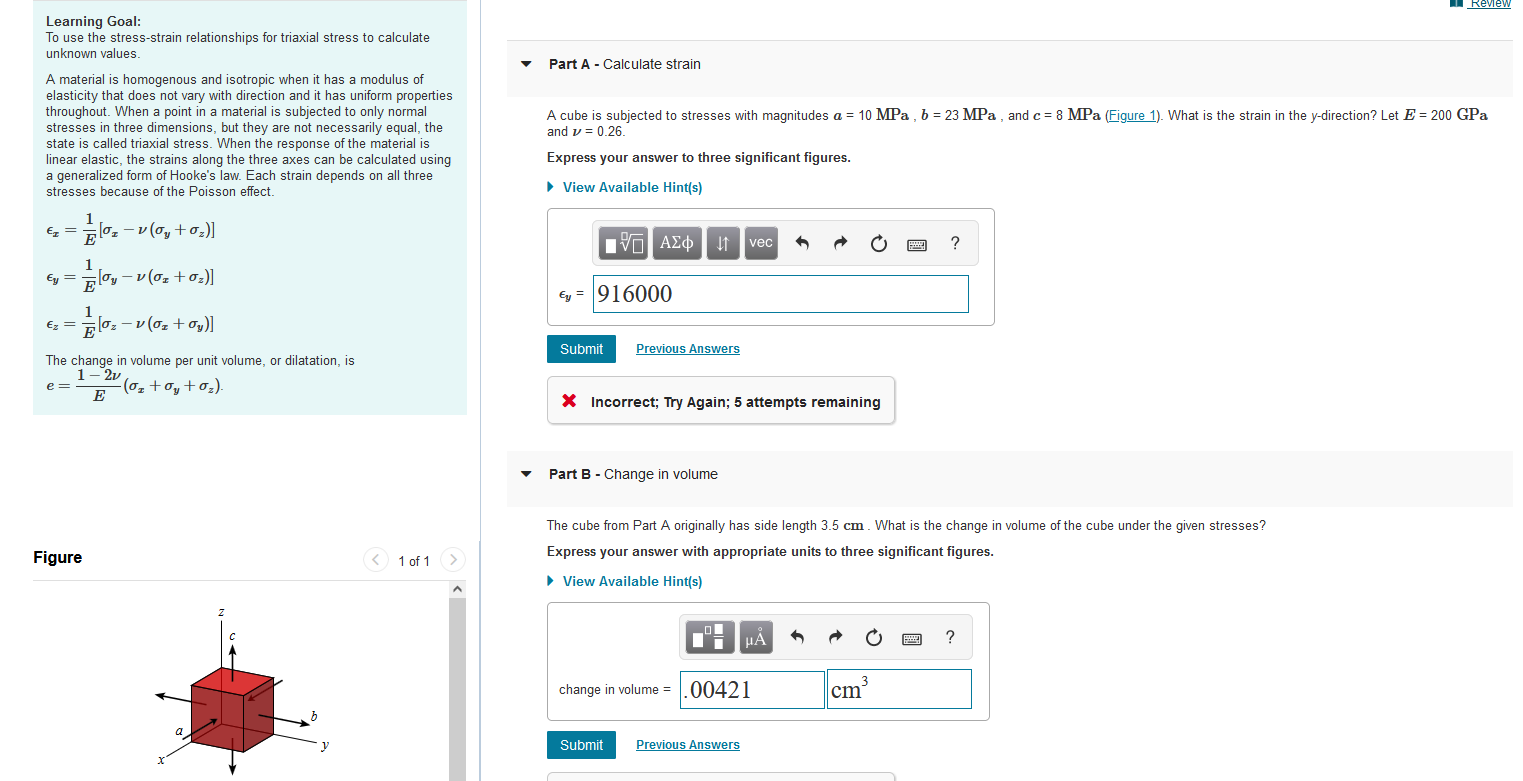Undo the last edit in Part A toolbar
1523x781 pixels.
(x=801, y=242)
